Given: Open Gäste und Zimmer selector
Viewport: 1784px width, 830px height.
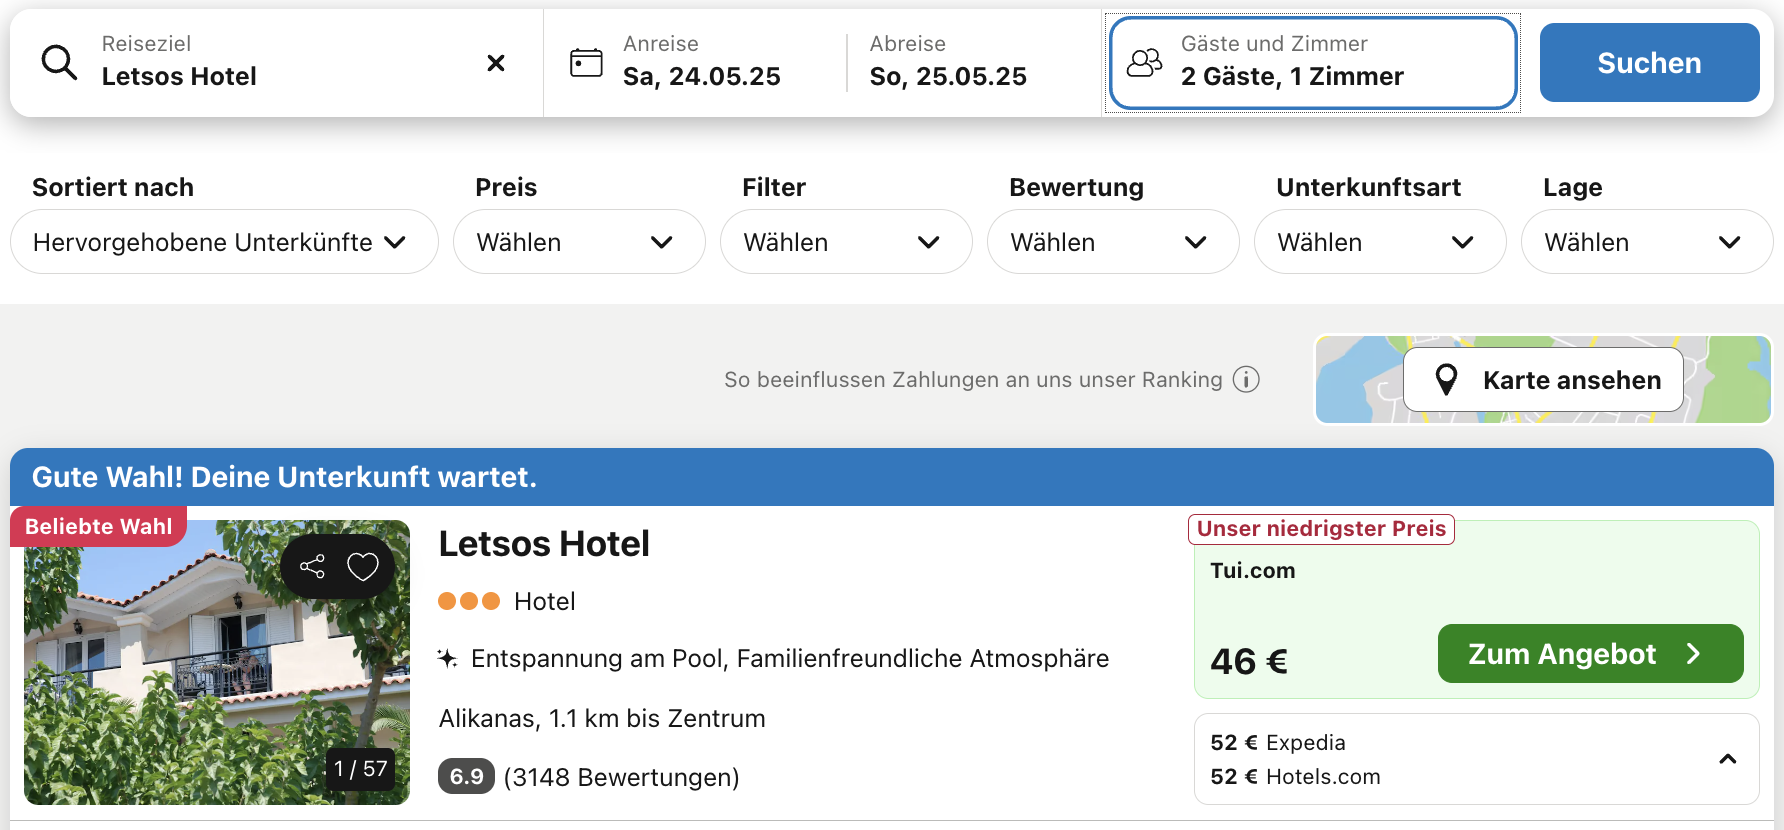Looking at the screenshot, I should [1313, 63].
